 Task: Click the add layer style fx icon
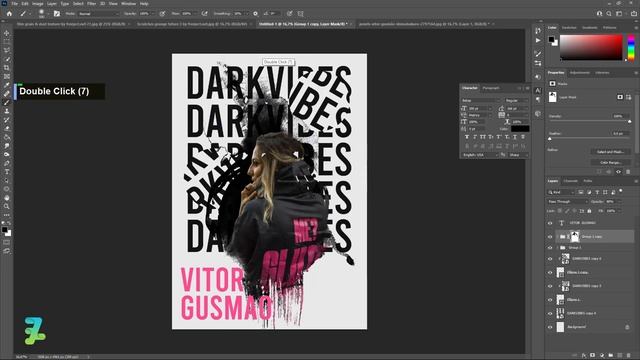click(x=584, y=356)
